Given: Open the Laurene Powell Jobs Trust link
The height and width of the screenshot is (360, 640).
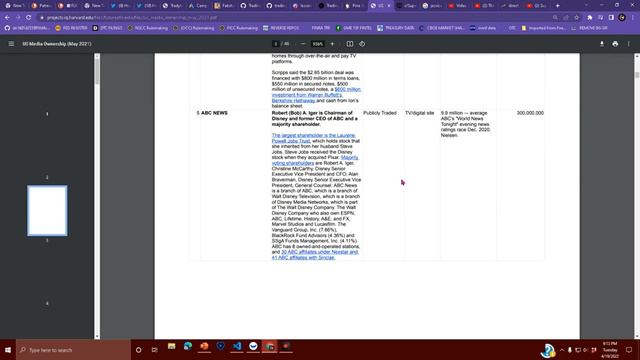Looking at the screenshot, I should 313,138.
